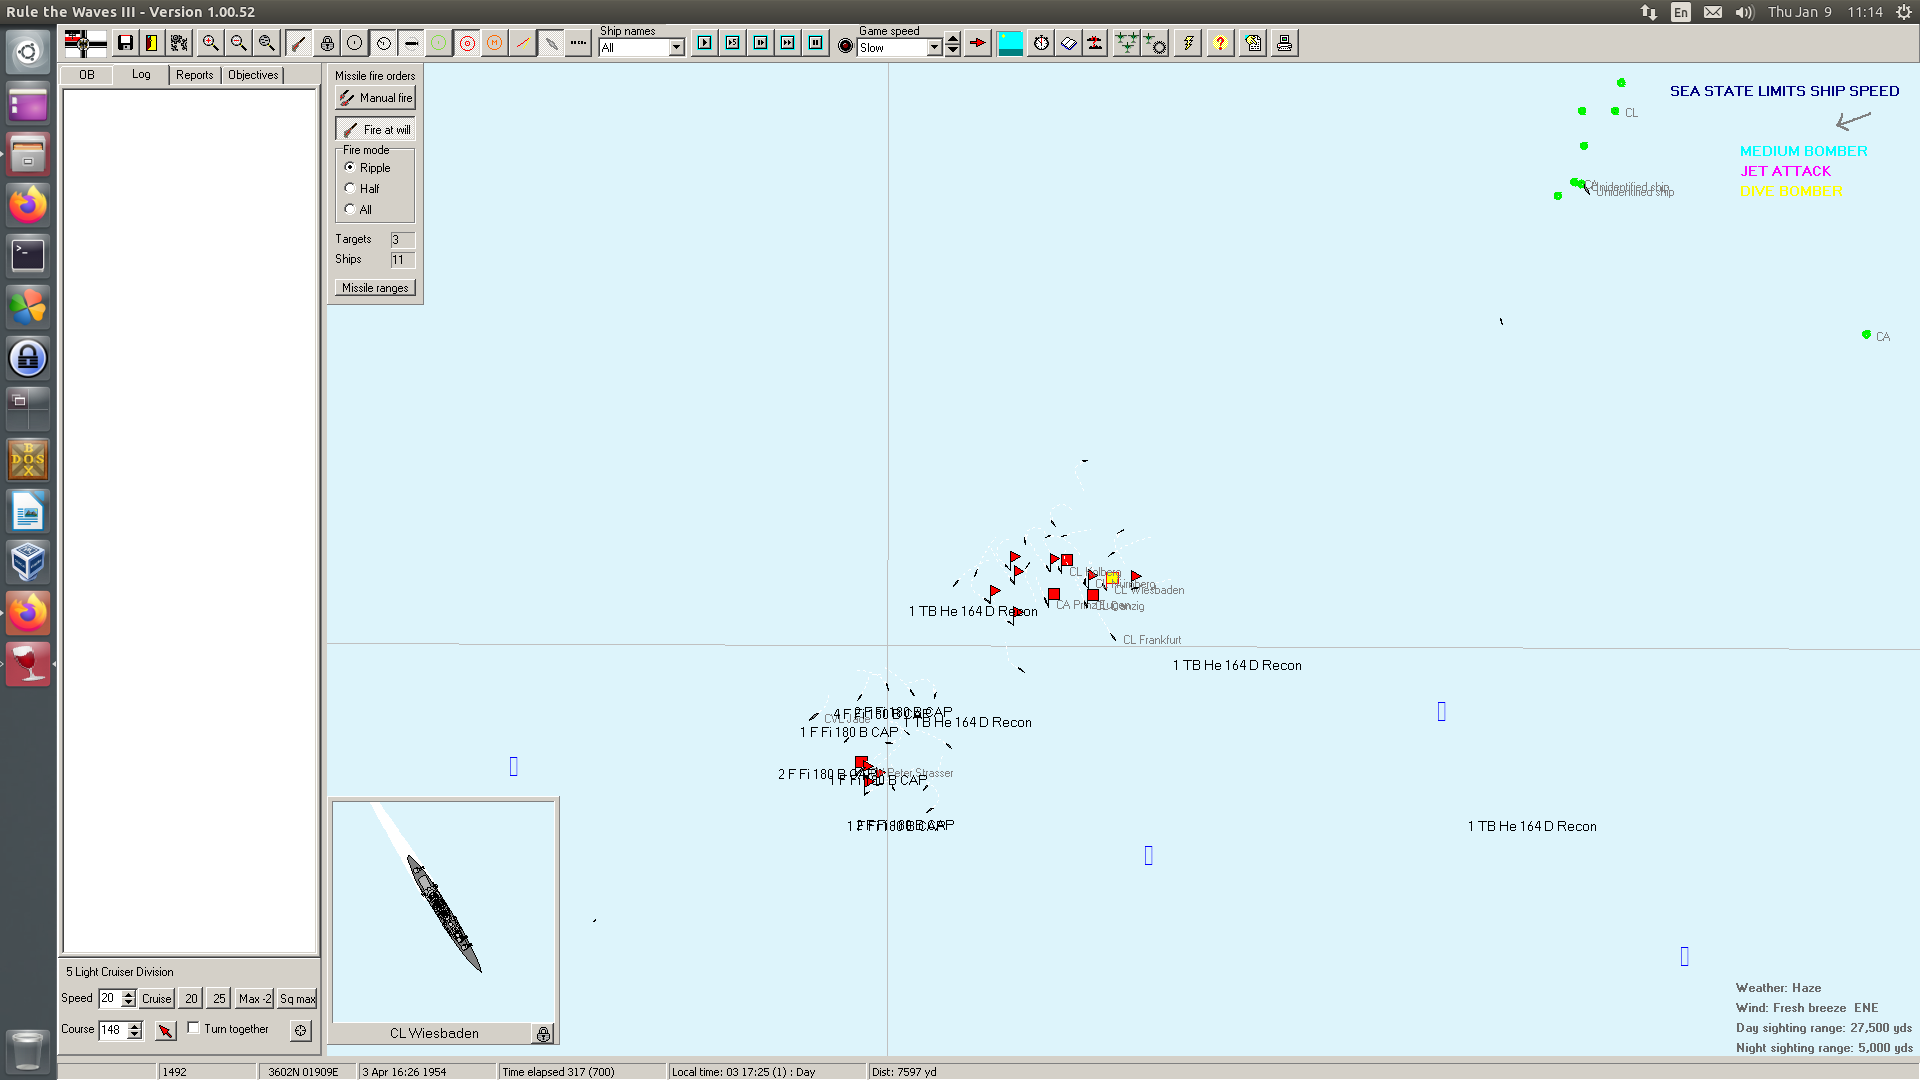This screenshot has height=1080, width=1920.
Task: Click the red course arrow button
Action: point(166,1030)
